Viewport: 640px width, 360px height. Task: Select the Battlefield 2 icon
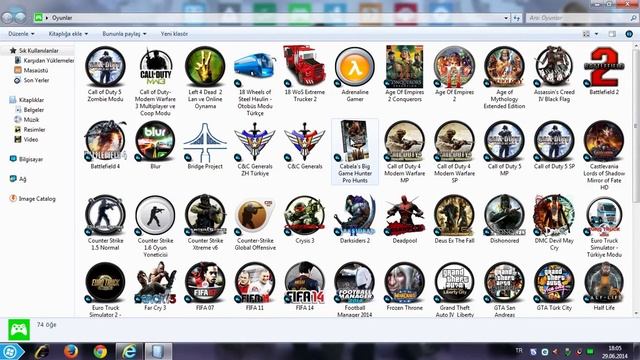[604, 67]
